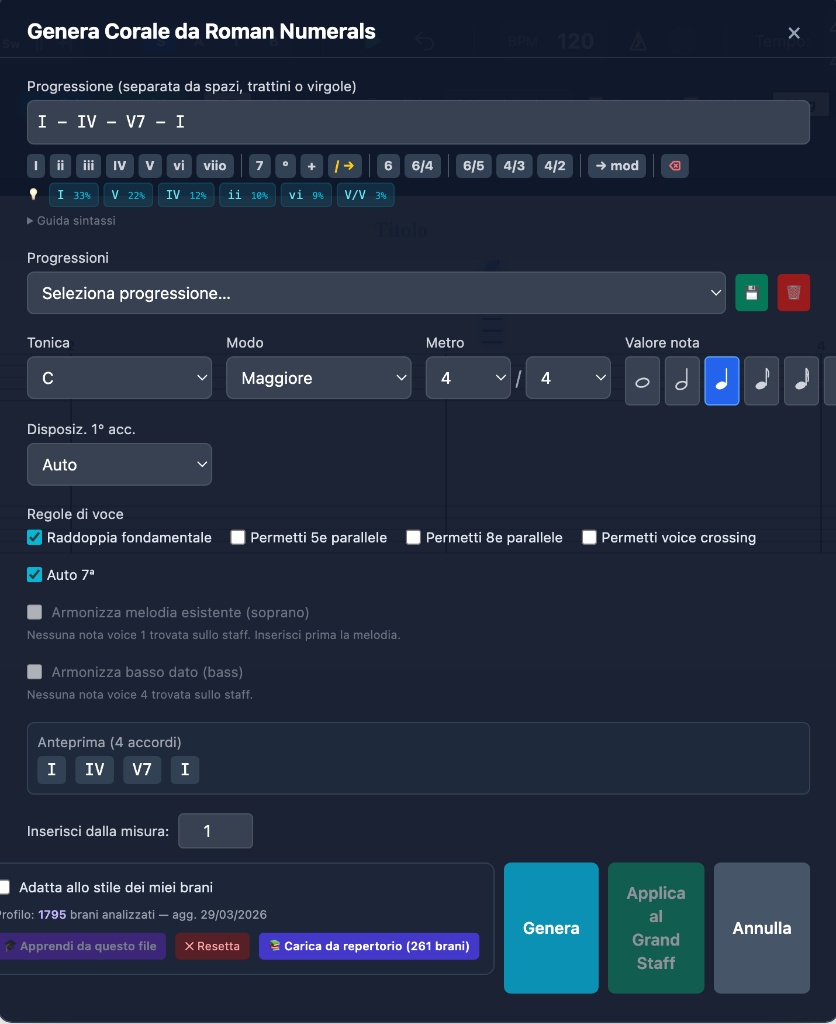Viewport: 836px width, 1024px height.
Task: Uncheck the Auto 7ª option
Action: point(35,575)
